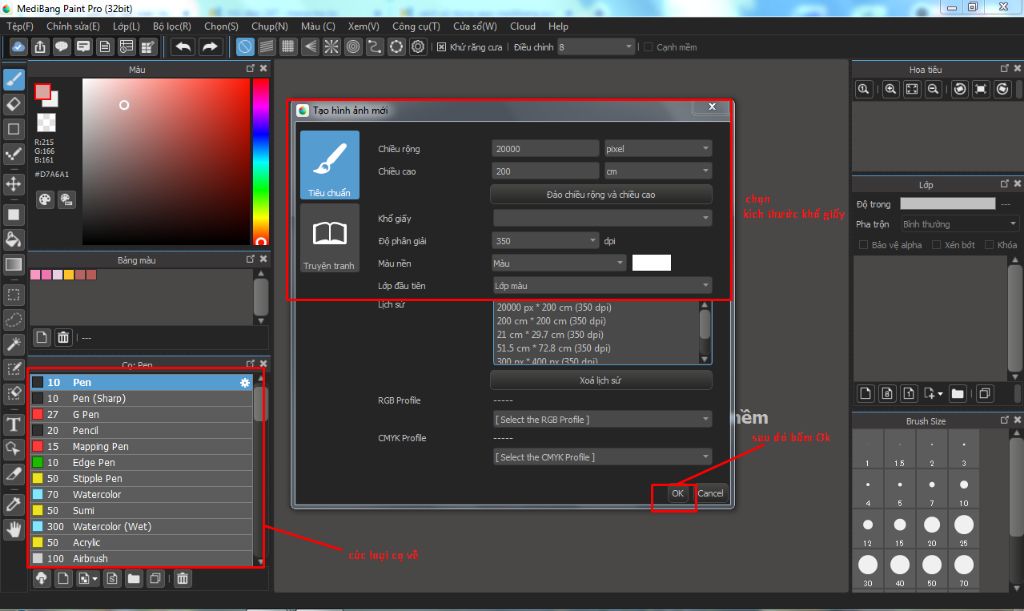The width and height of the screenshot is (1024, 611).
Task: Select the Lasso tool
Action: pyautogui.click(x=14, y=319)
